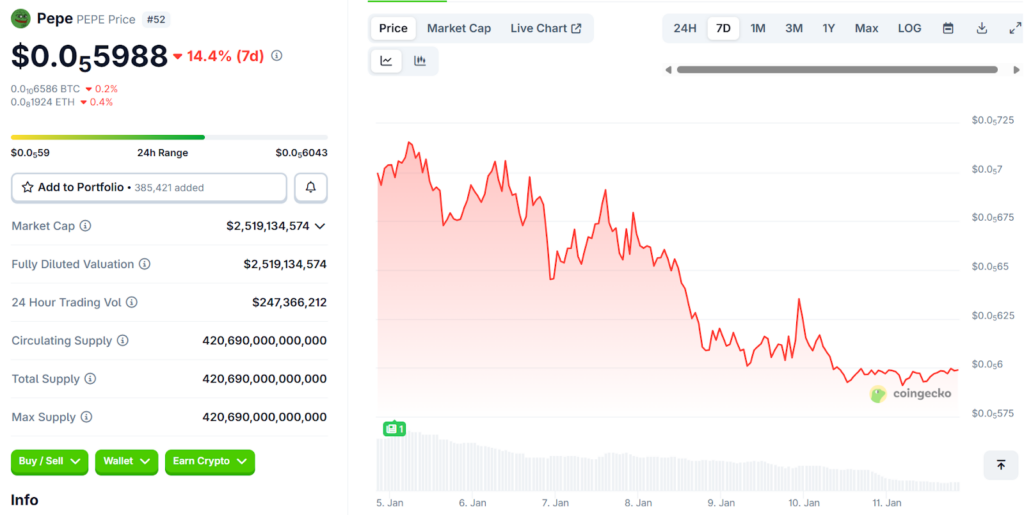Open the calendar date range picker
Image resolution: width=1024 pixels, height=515 pixels.
pos(948,28)
